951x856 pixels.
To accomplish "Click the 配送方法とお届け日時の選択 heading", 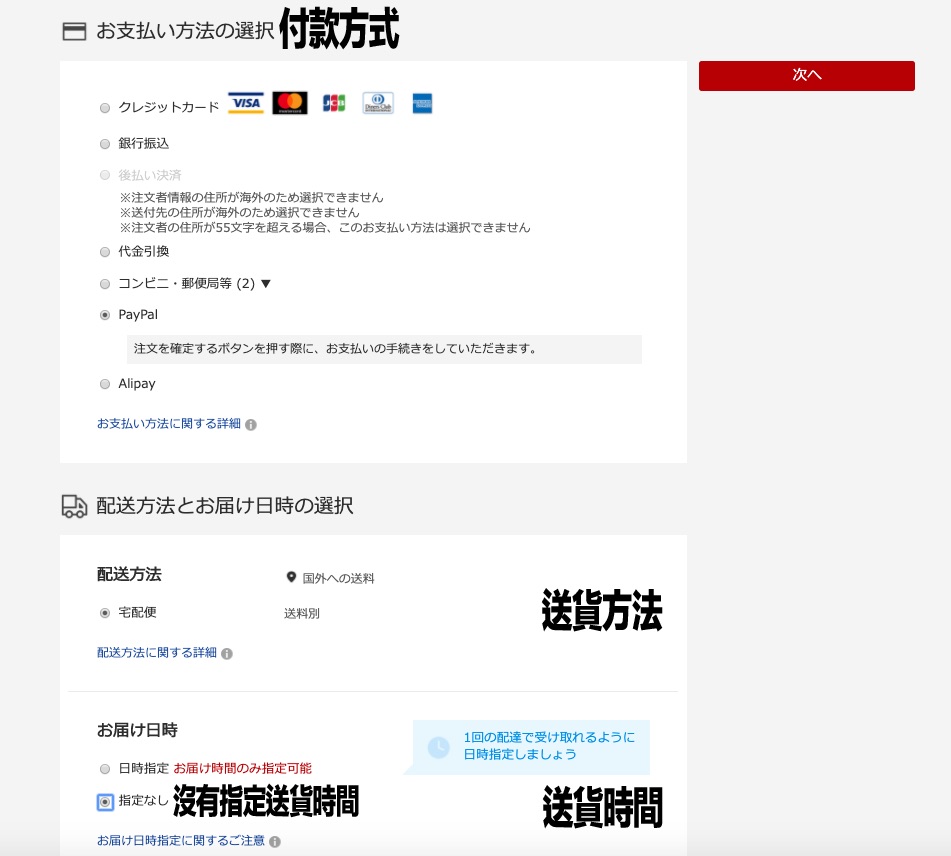I will tap(224, 505).
